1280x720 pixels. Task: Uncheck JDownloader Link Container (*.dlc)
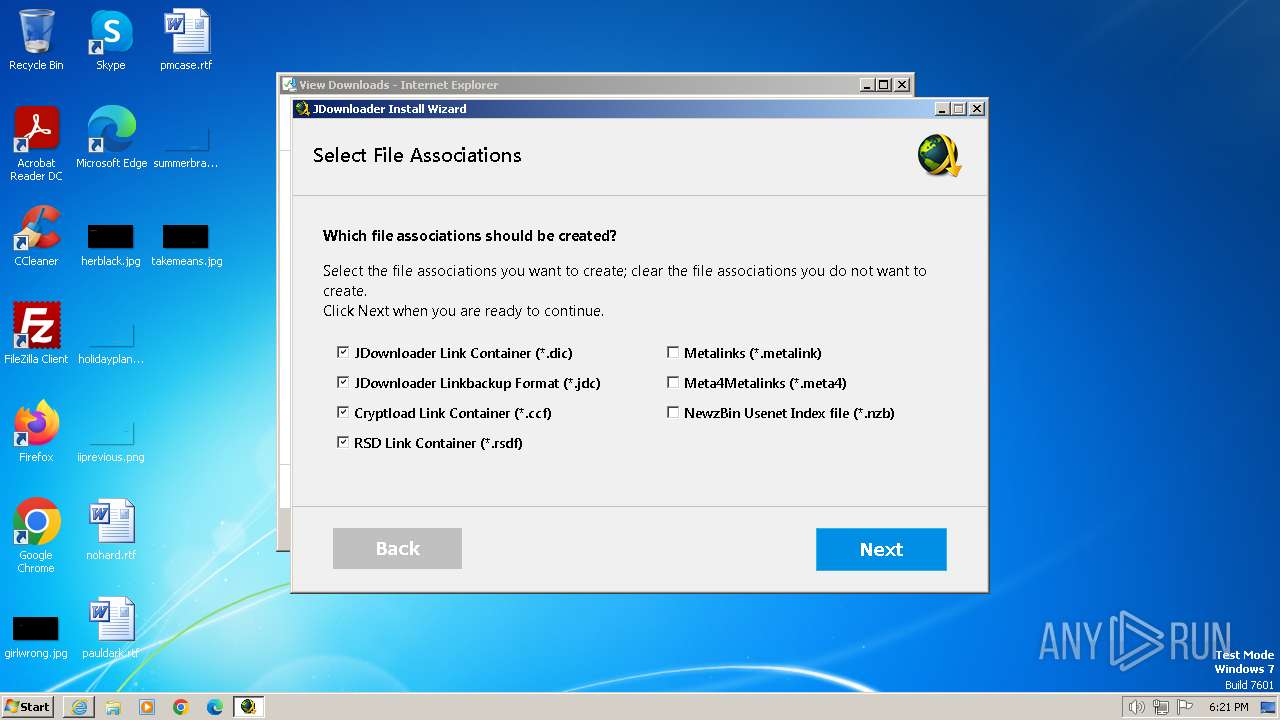[x=343, y=353]
